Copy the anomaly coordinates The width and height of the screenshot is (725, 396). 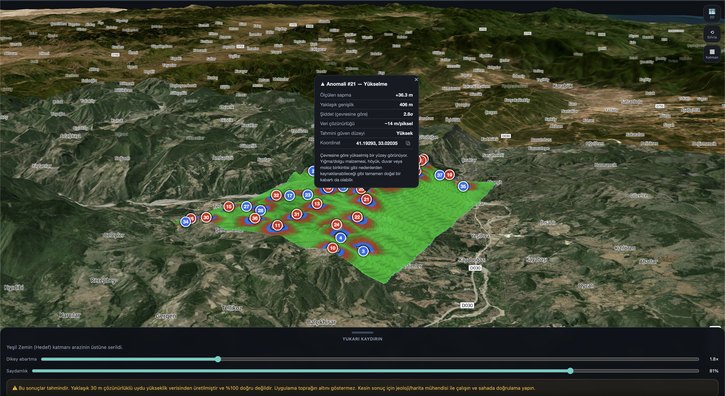click(408, 143)
